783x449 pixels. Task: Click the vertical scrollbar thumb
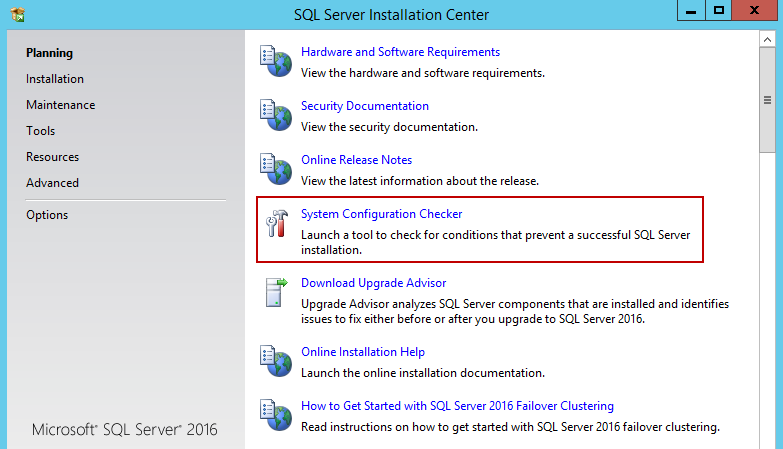(x=768, y=100)
